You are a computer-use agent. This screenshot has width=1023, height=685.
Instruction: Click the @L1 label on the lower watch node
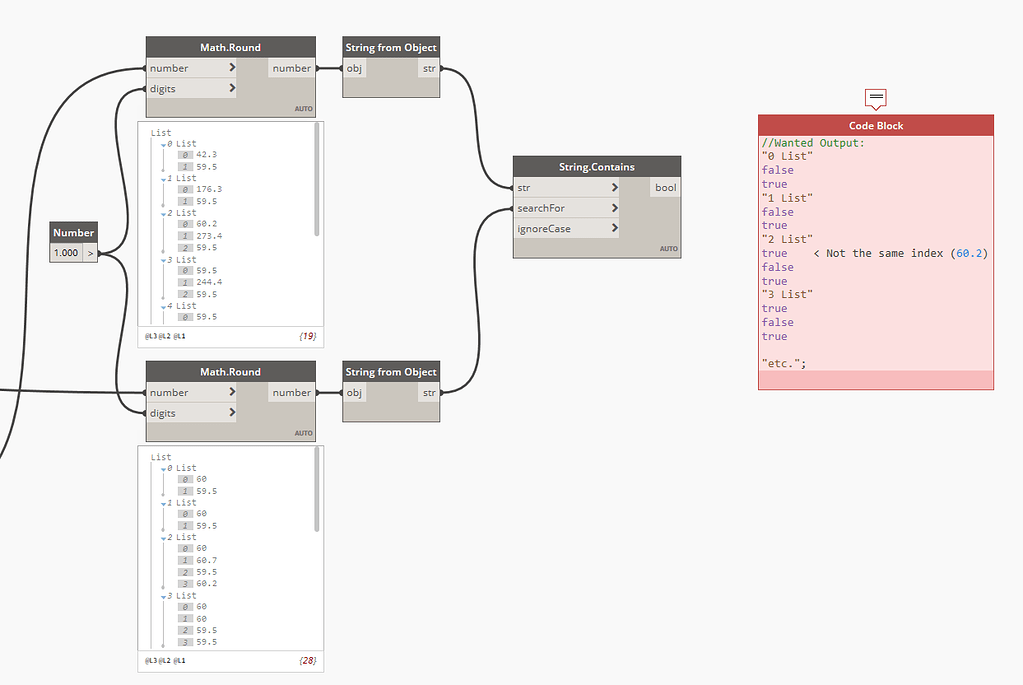(180, 661)
